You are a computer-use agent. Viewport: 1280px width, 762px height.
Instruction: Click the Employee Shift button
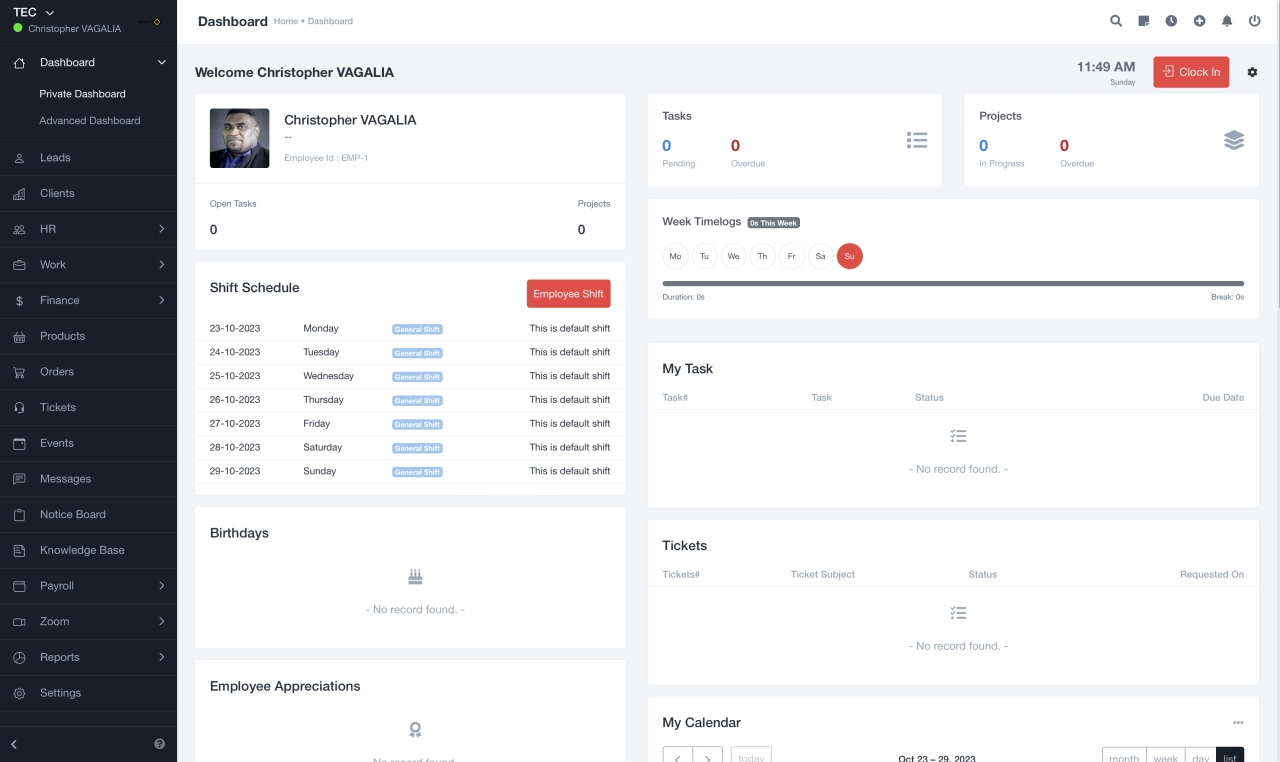(x=568, y=294)
